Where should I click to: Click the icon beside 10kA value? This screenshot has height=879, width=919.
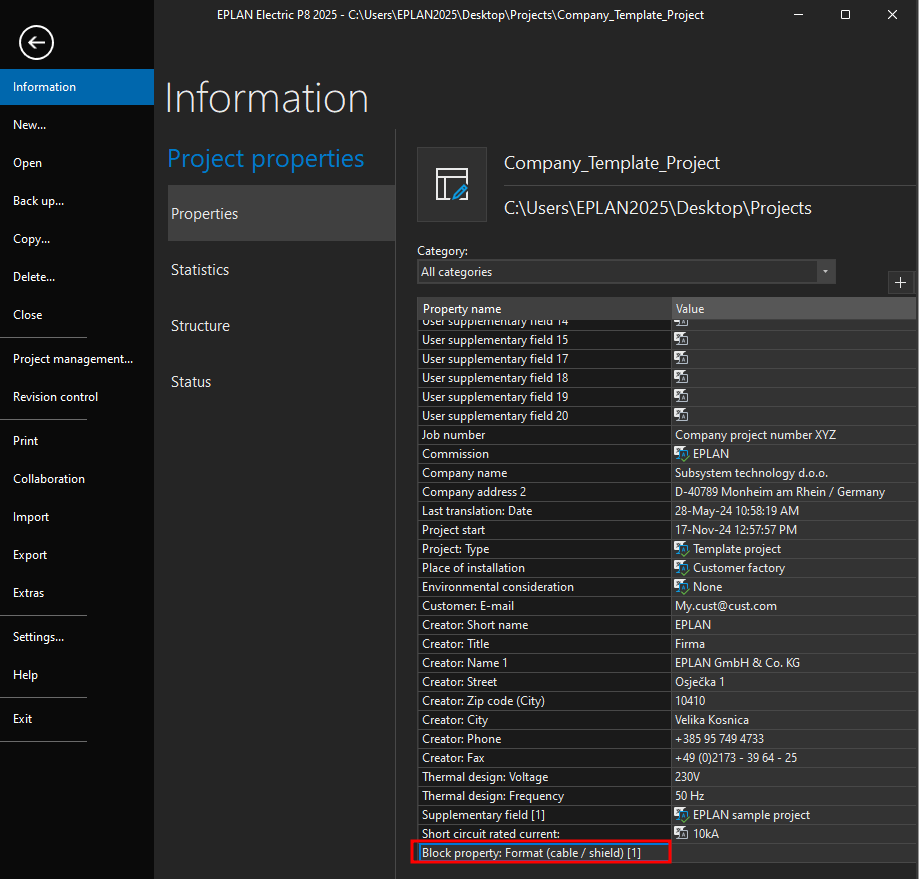(x=682, y=834)
